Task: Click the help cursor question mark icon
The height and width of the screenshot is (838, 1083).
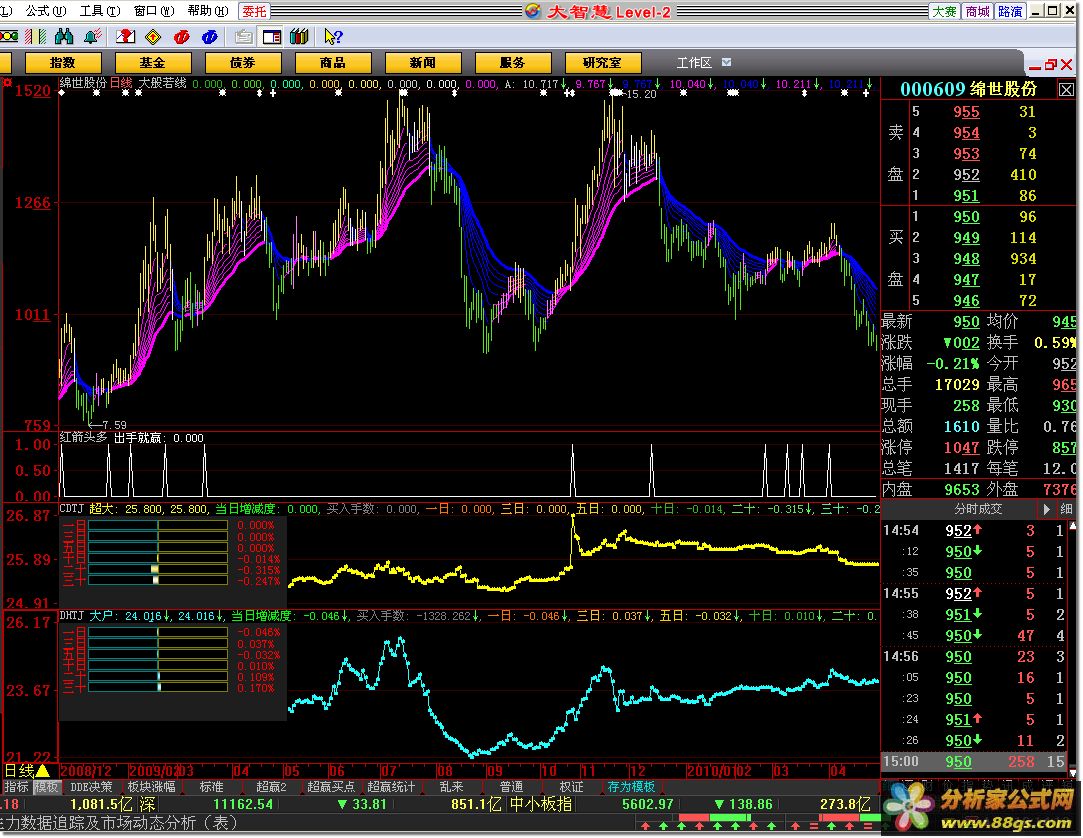Action: coord(333,37)
